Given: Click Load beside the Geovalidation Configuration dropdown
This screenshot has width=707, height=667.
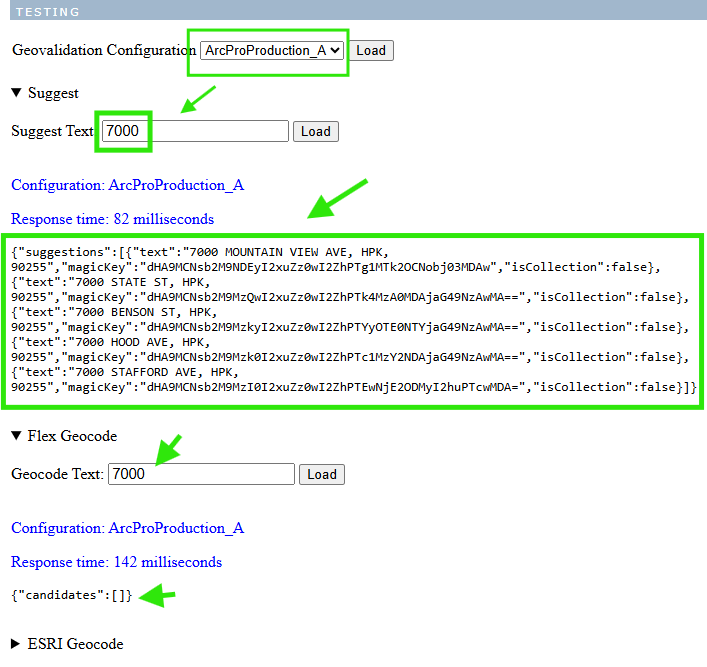Looking at the screenshot, I should (370, 50).
